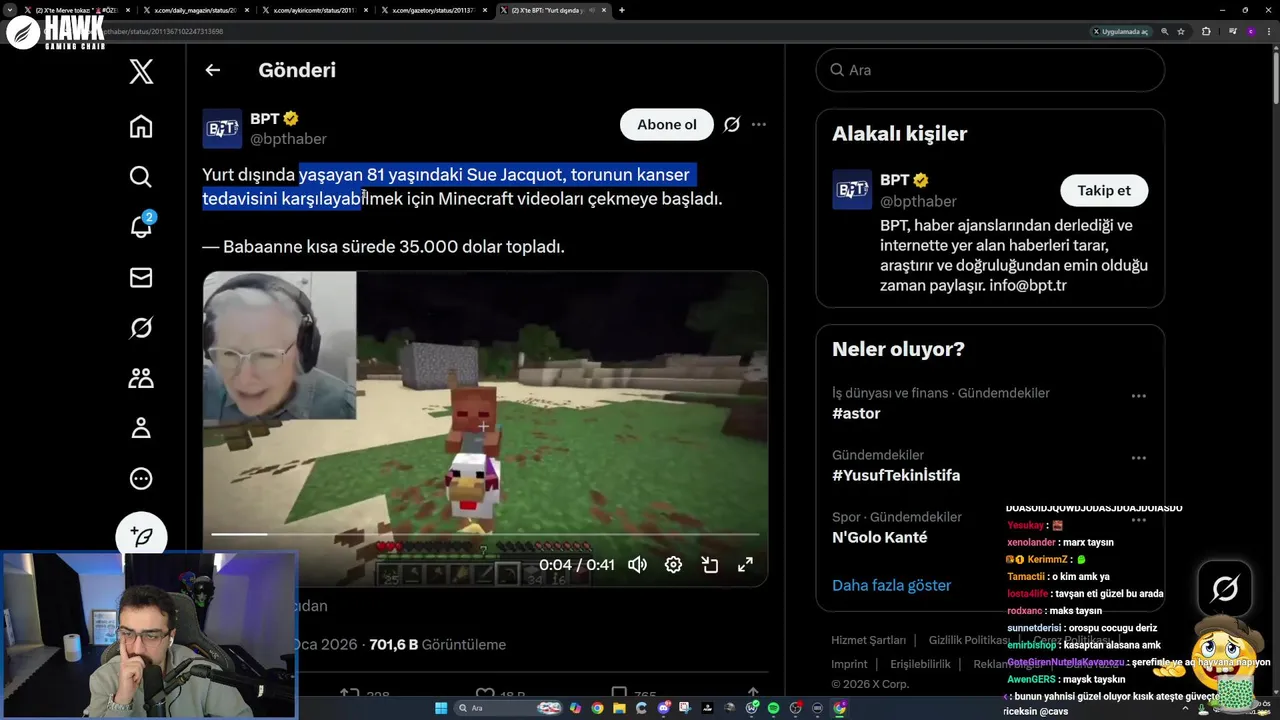1280x720 pixels.
Task: Open Grok from the left sidebar
Action: point(141,327)
